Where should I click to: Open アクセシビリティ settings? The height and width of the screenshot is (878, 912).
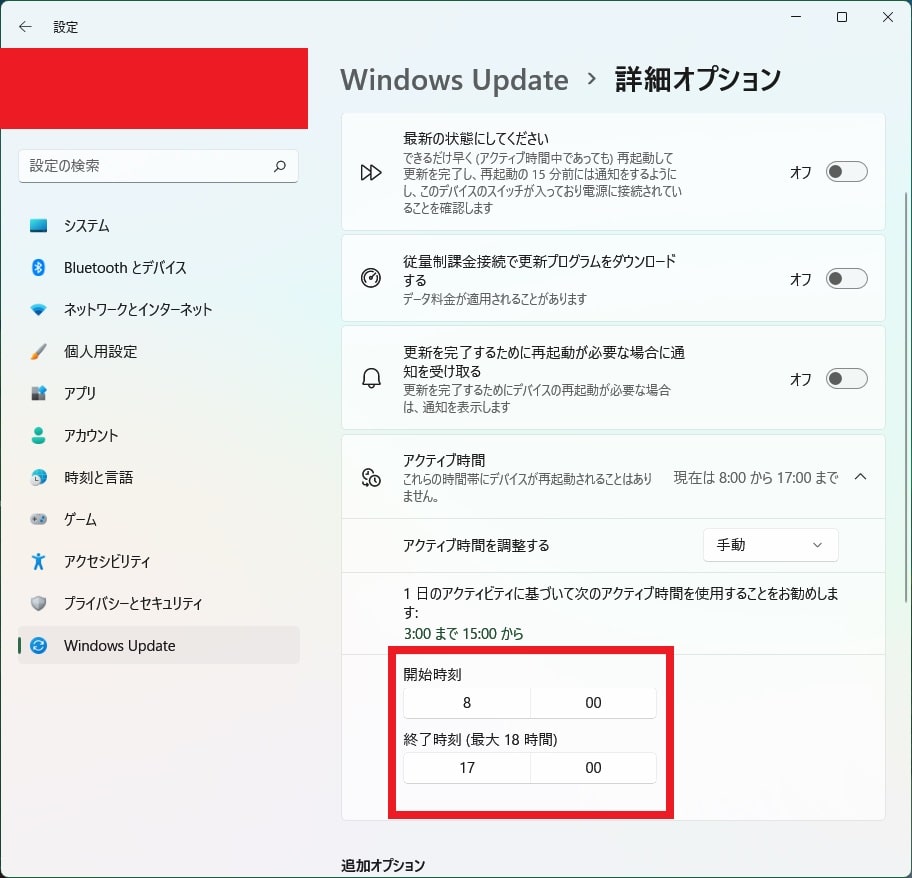(x=159, y=561)
